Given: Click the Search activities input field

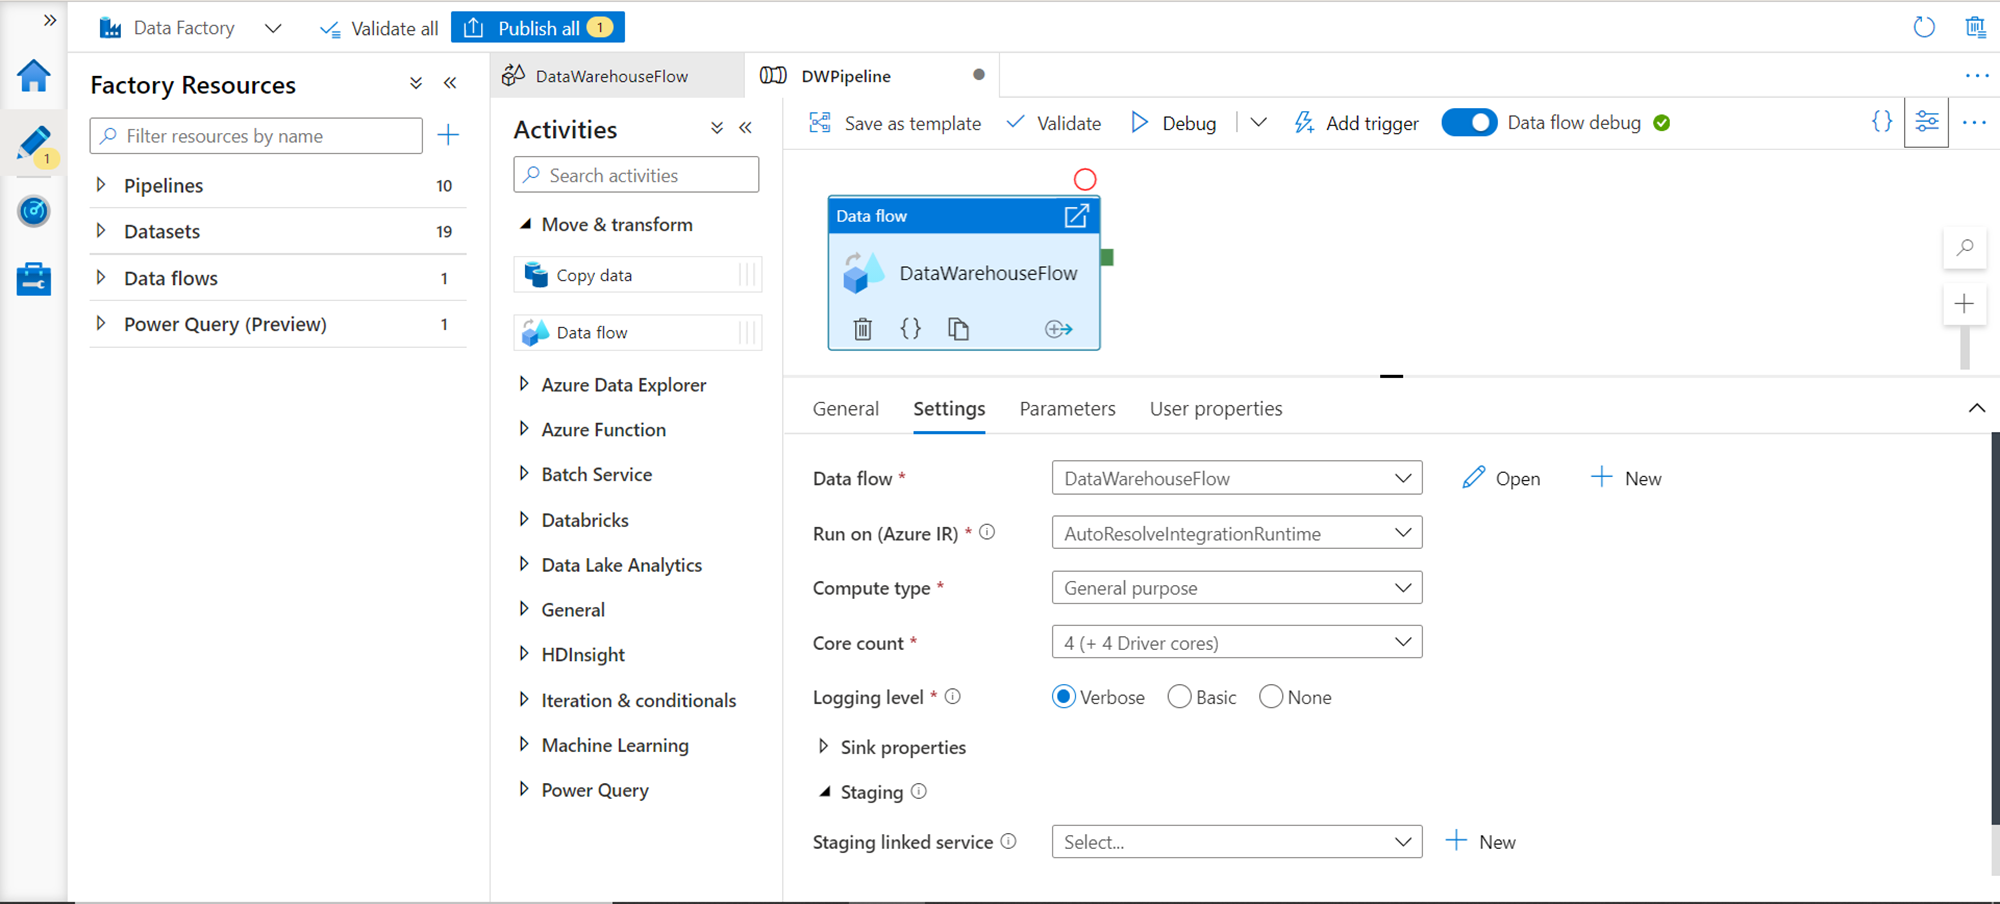Looking at the screenshot, I should (x=636, y=175).
